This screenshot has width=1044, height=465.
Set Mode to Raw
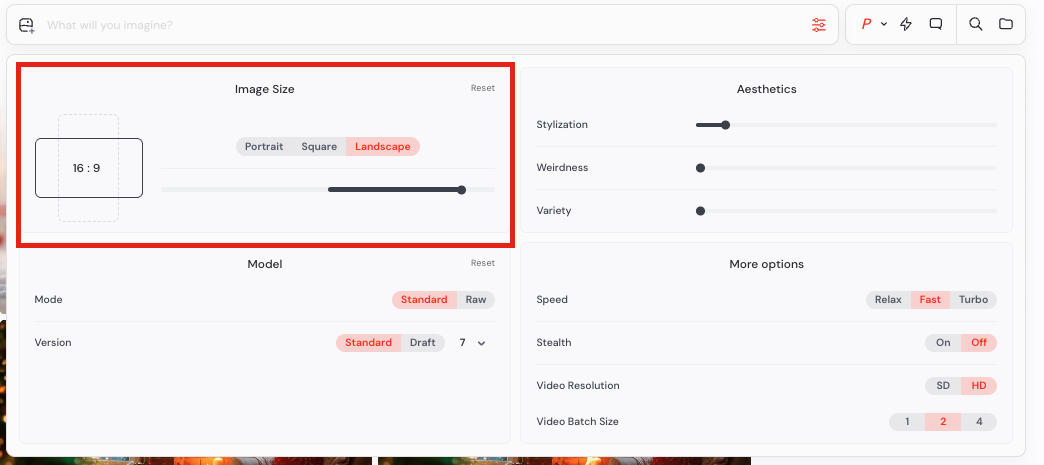pyautogui.click(x=476, y=300)
